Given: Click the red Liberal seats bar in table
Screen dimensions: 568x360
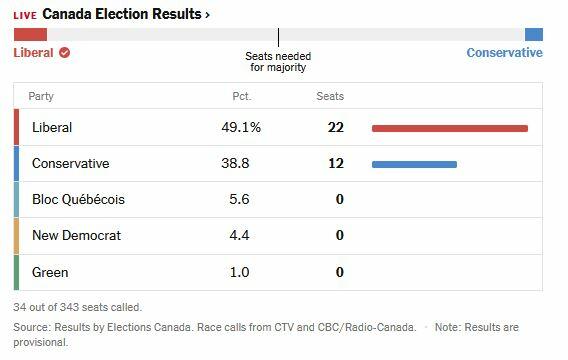Looking at the screenshot, I should pyautogui.click(x=450, y=128).
